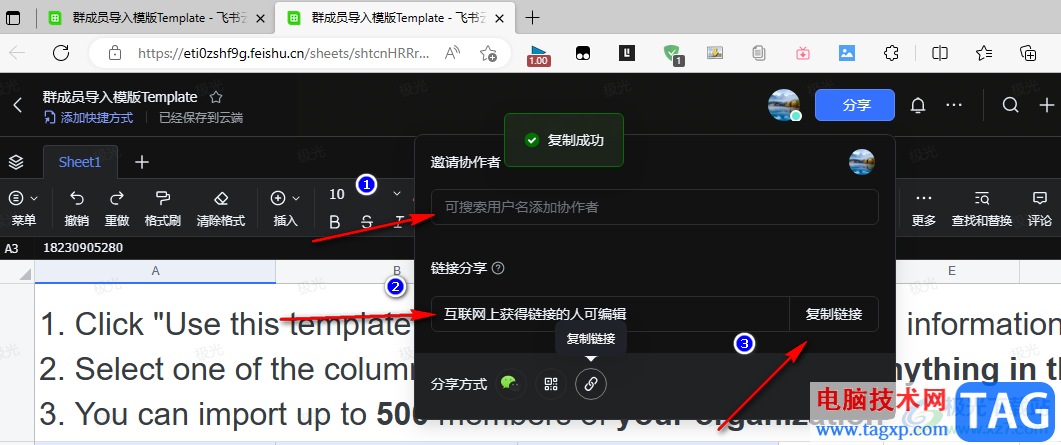Click the browser refresh icon
The width and height of the screenshot is (1061, 445).
62,53
